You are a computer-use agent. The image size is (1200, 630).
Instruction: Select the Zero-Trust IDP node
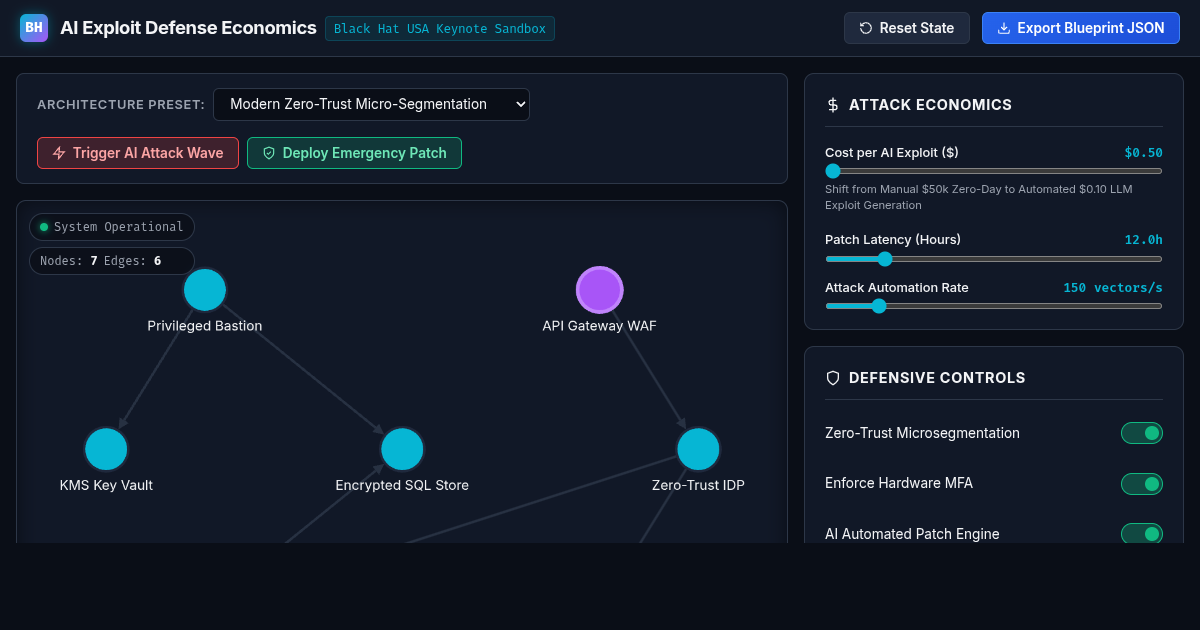(698, 449)
